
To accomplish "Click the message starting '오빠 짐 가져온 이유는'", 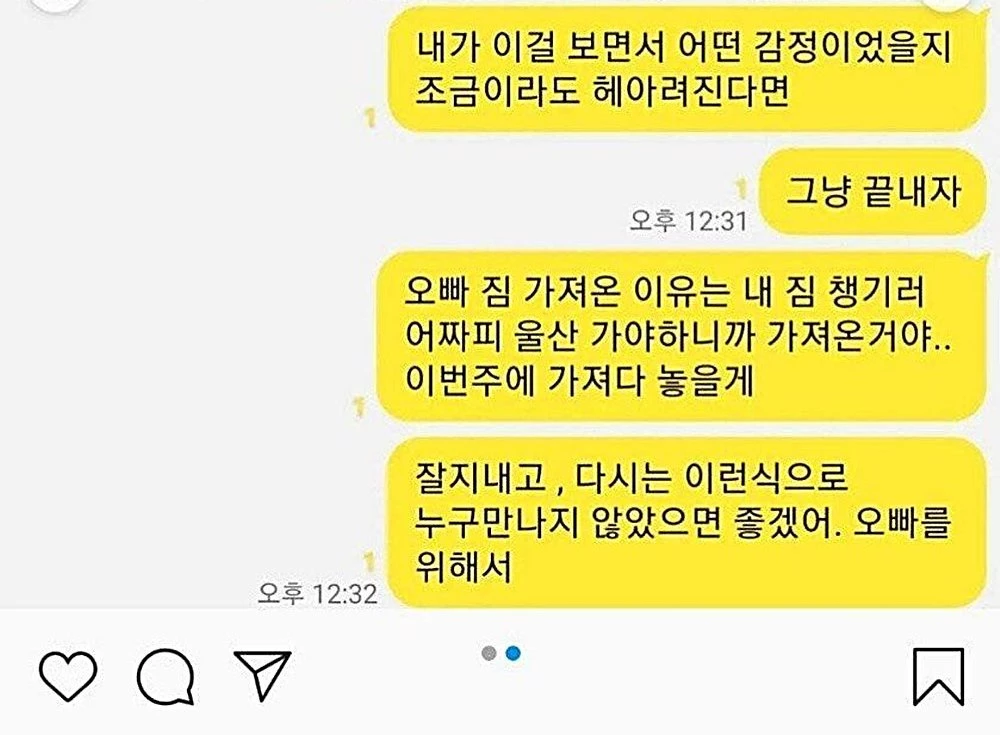I will pyautogui.click(x=682, y=336).
